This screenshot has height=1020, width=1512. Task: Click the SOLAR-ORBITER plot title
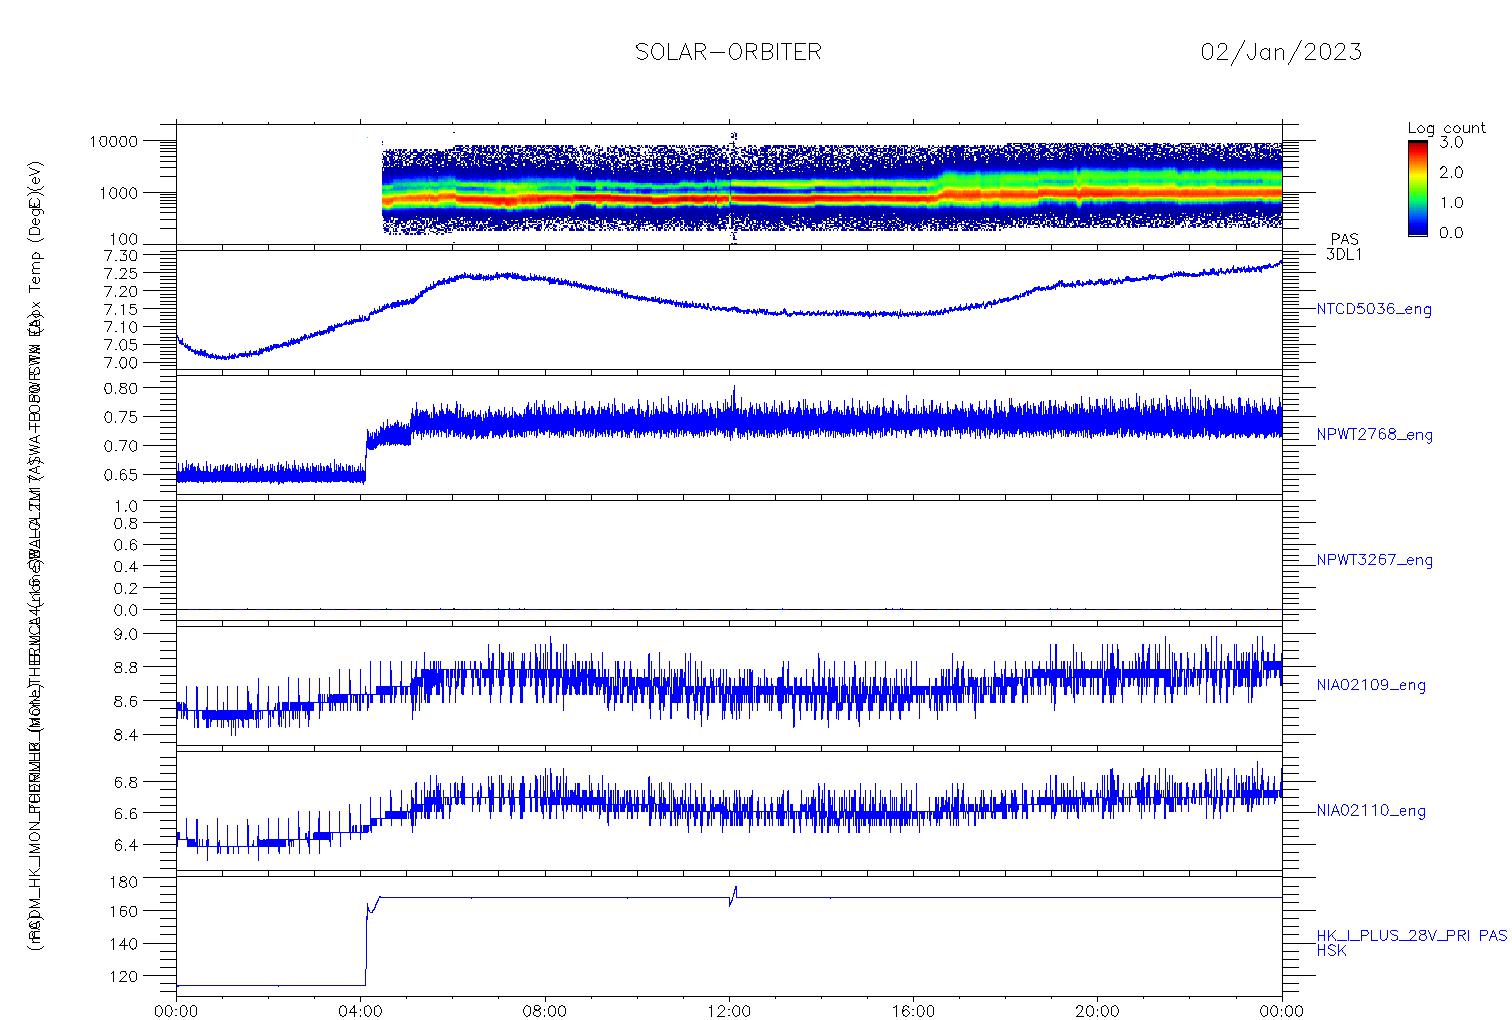728,52
